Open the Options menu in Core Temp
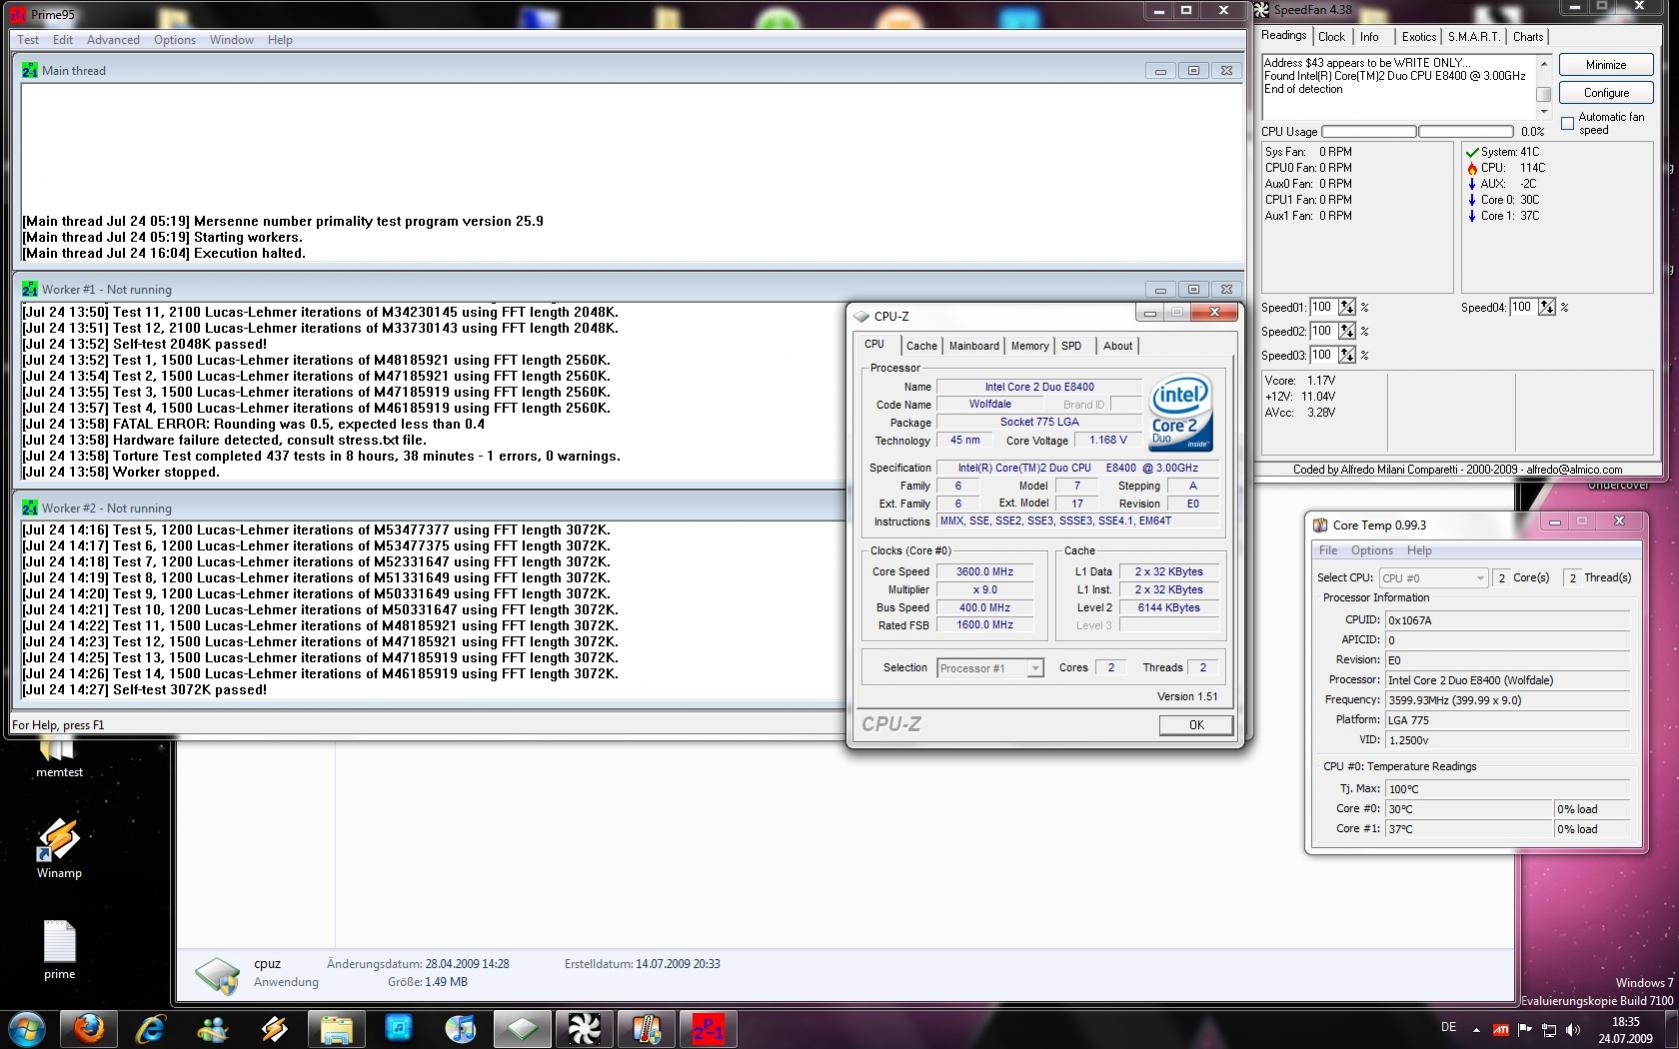 pyautogui.click(x=1372, y=551)
